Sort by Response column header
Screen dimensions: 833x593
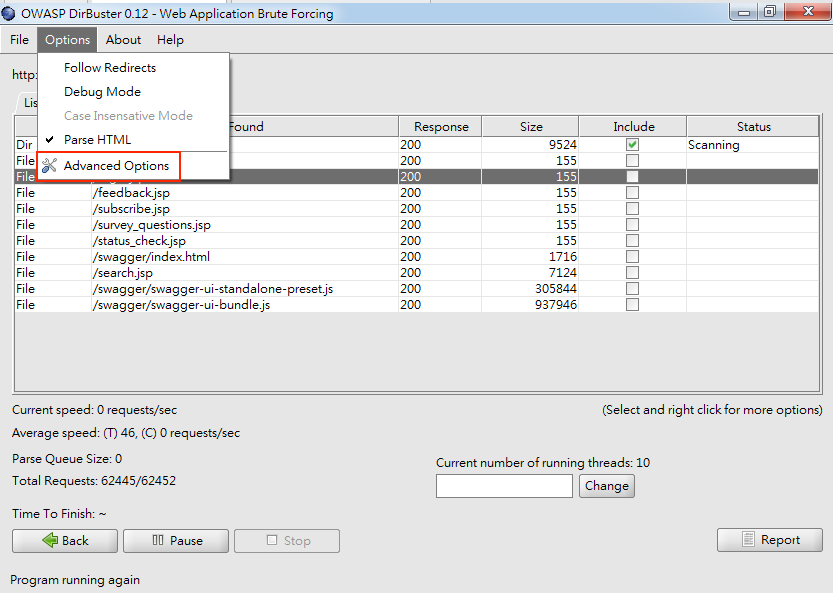tap(440, 126)
